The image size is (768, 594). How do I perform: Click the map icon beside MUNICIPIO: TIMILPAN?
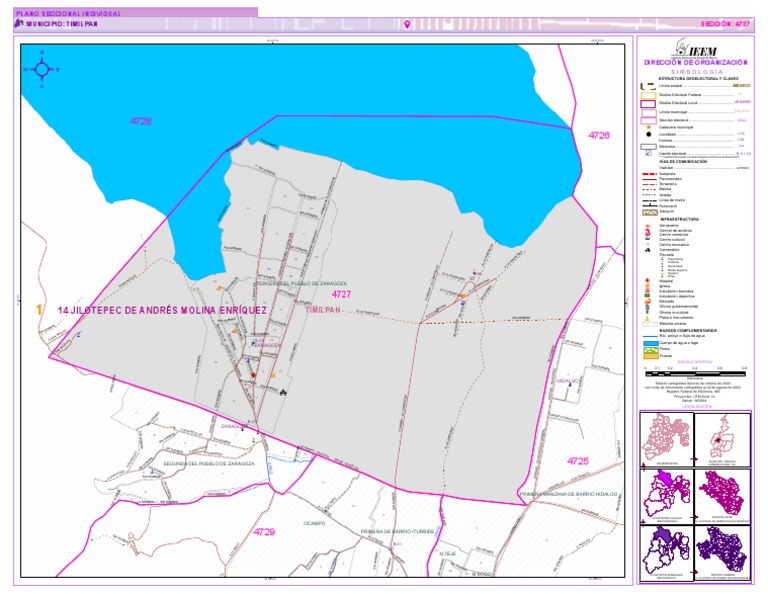point(19,24)
